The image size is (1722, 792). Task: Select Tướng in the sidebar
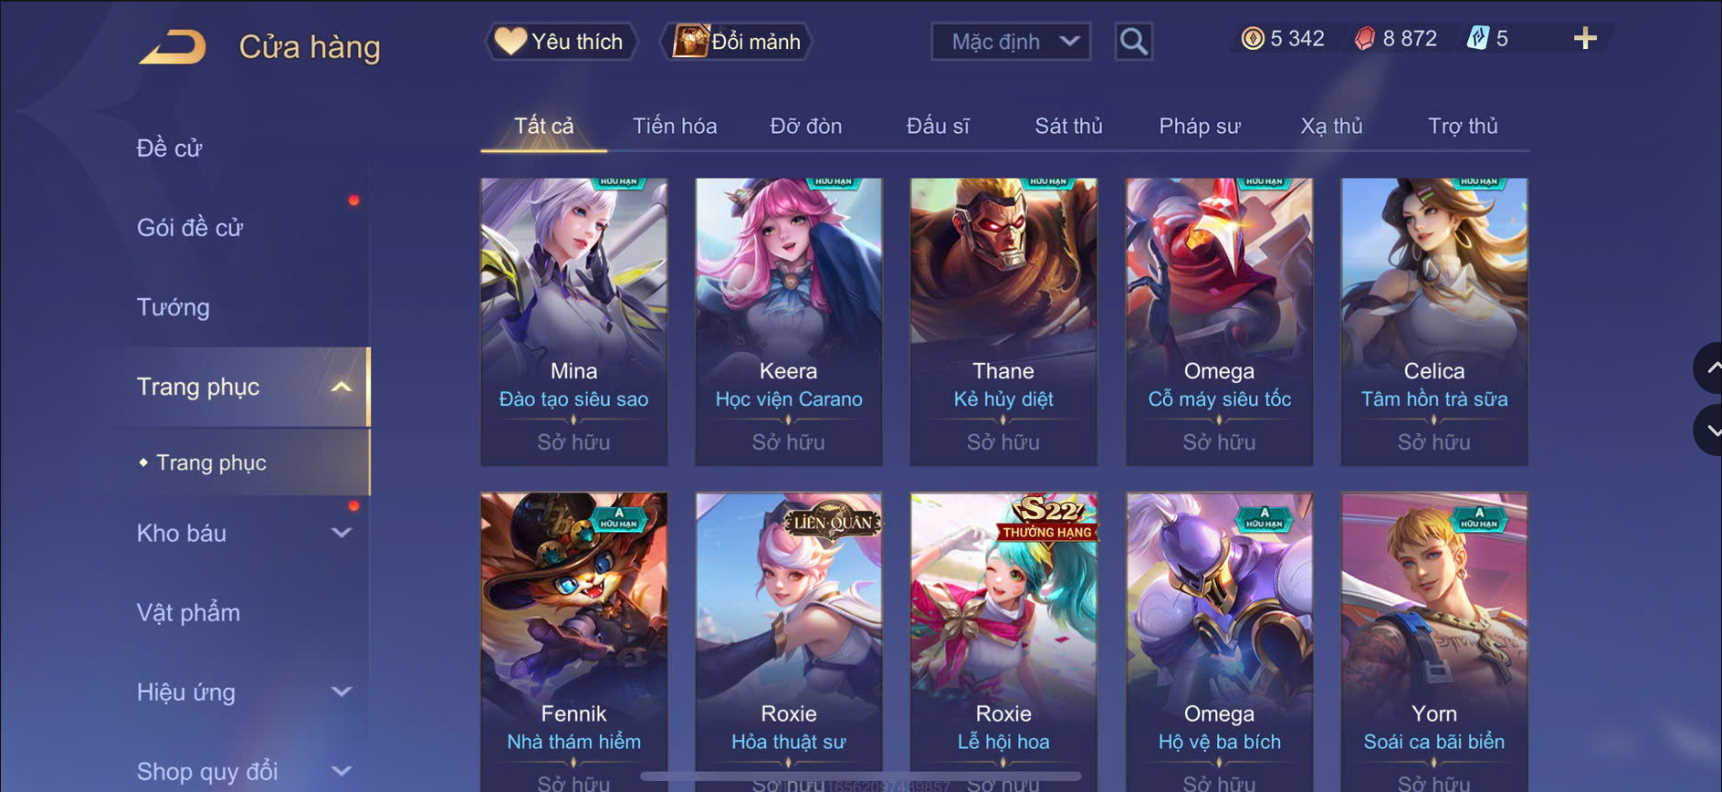173,307
